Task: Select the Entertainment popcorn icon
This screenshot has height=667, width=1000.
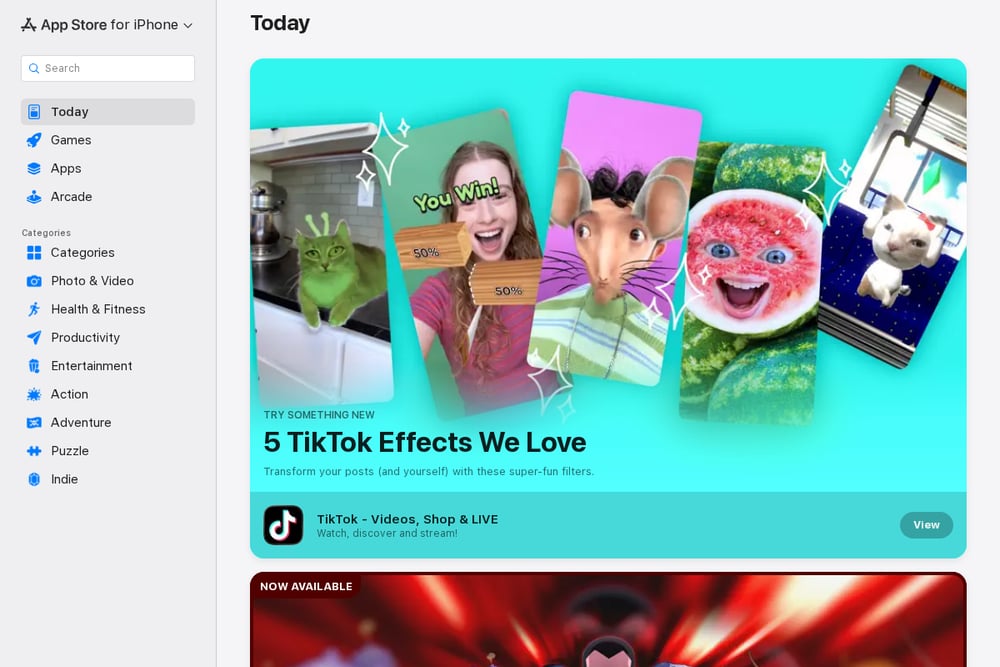Action: coord(34,366)
